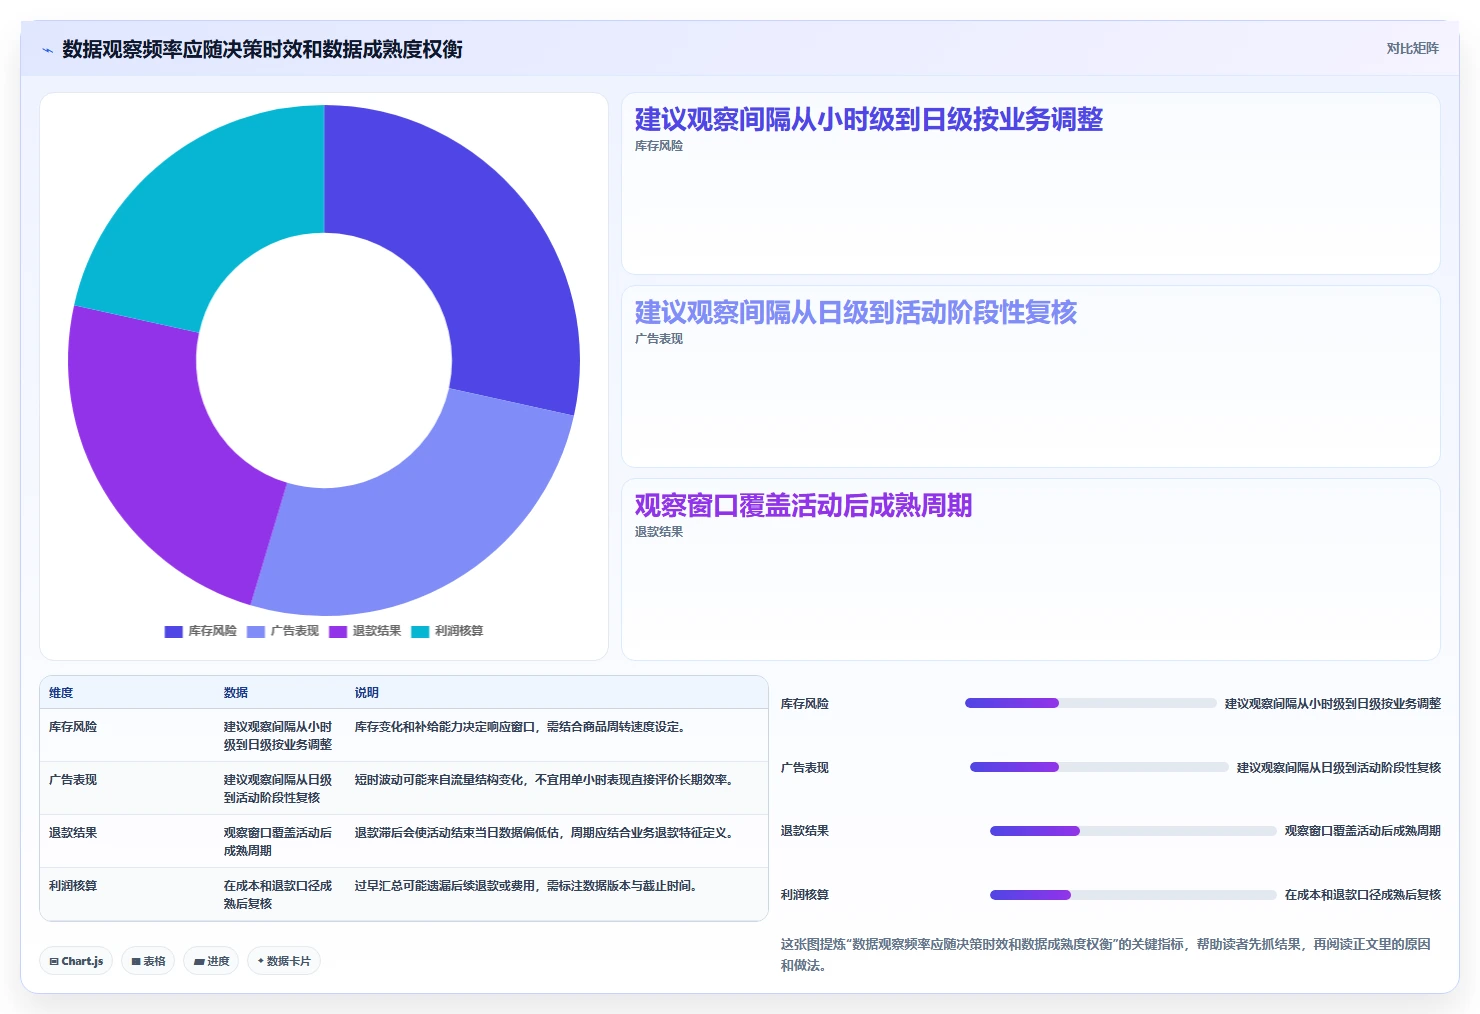This screenshot has width=1480, height=1014.
Task: Click progress label 观察窗口覆盖活动后成熟周期
Action: point(1363,831)
